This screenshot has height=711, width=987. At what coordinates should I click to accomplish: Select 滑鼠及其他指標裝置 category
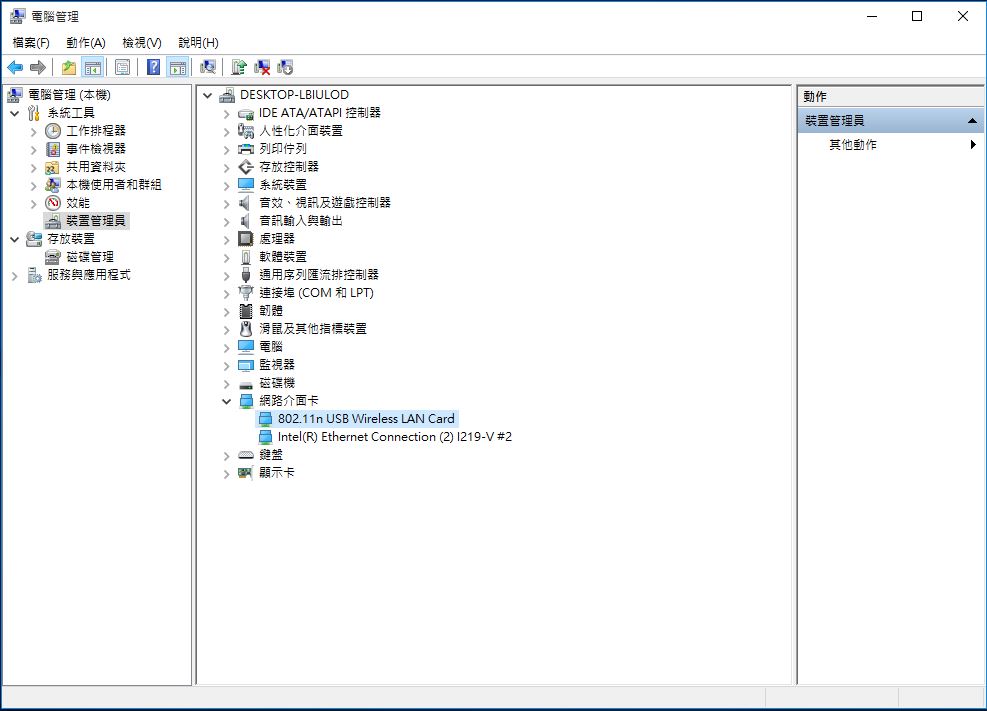[x=313, y=328]
